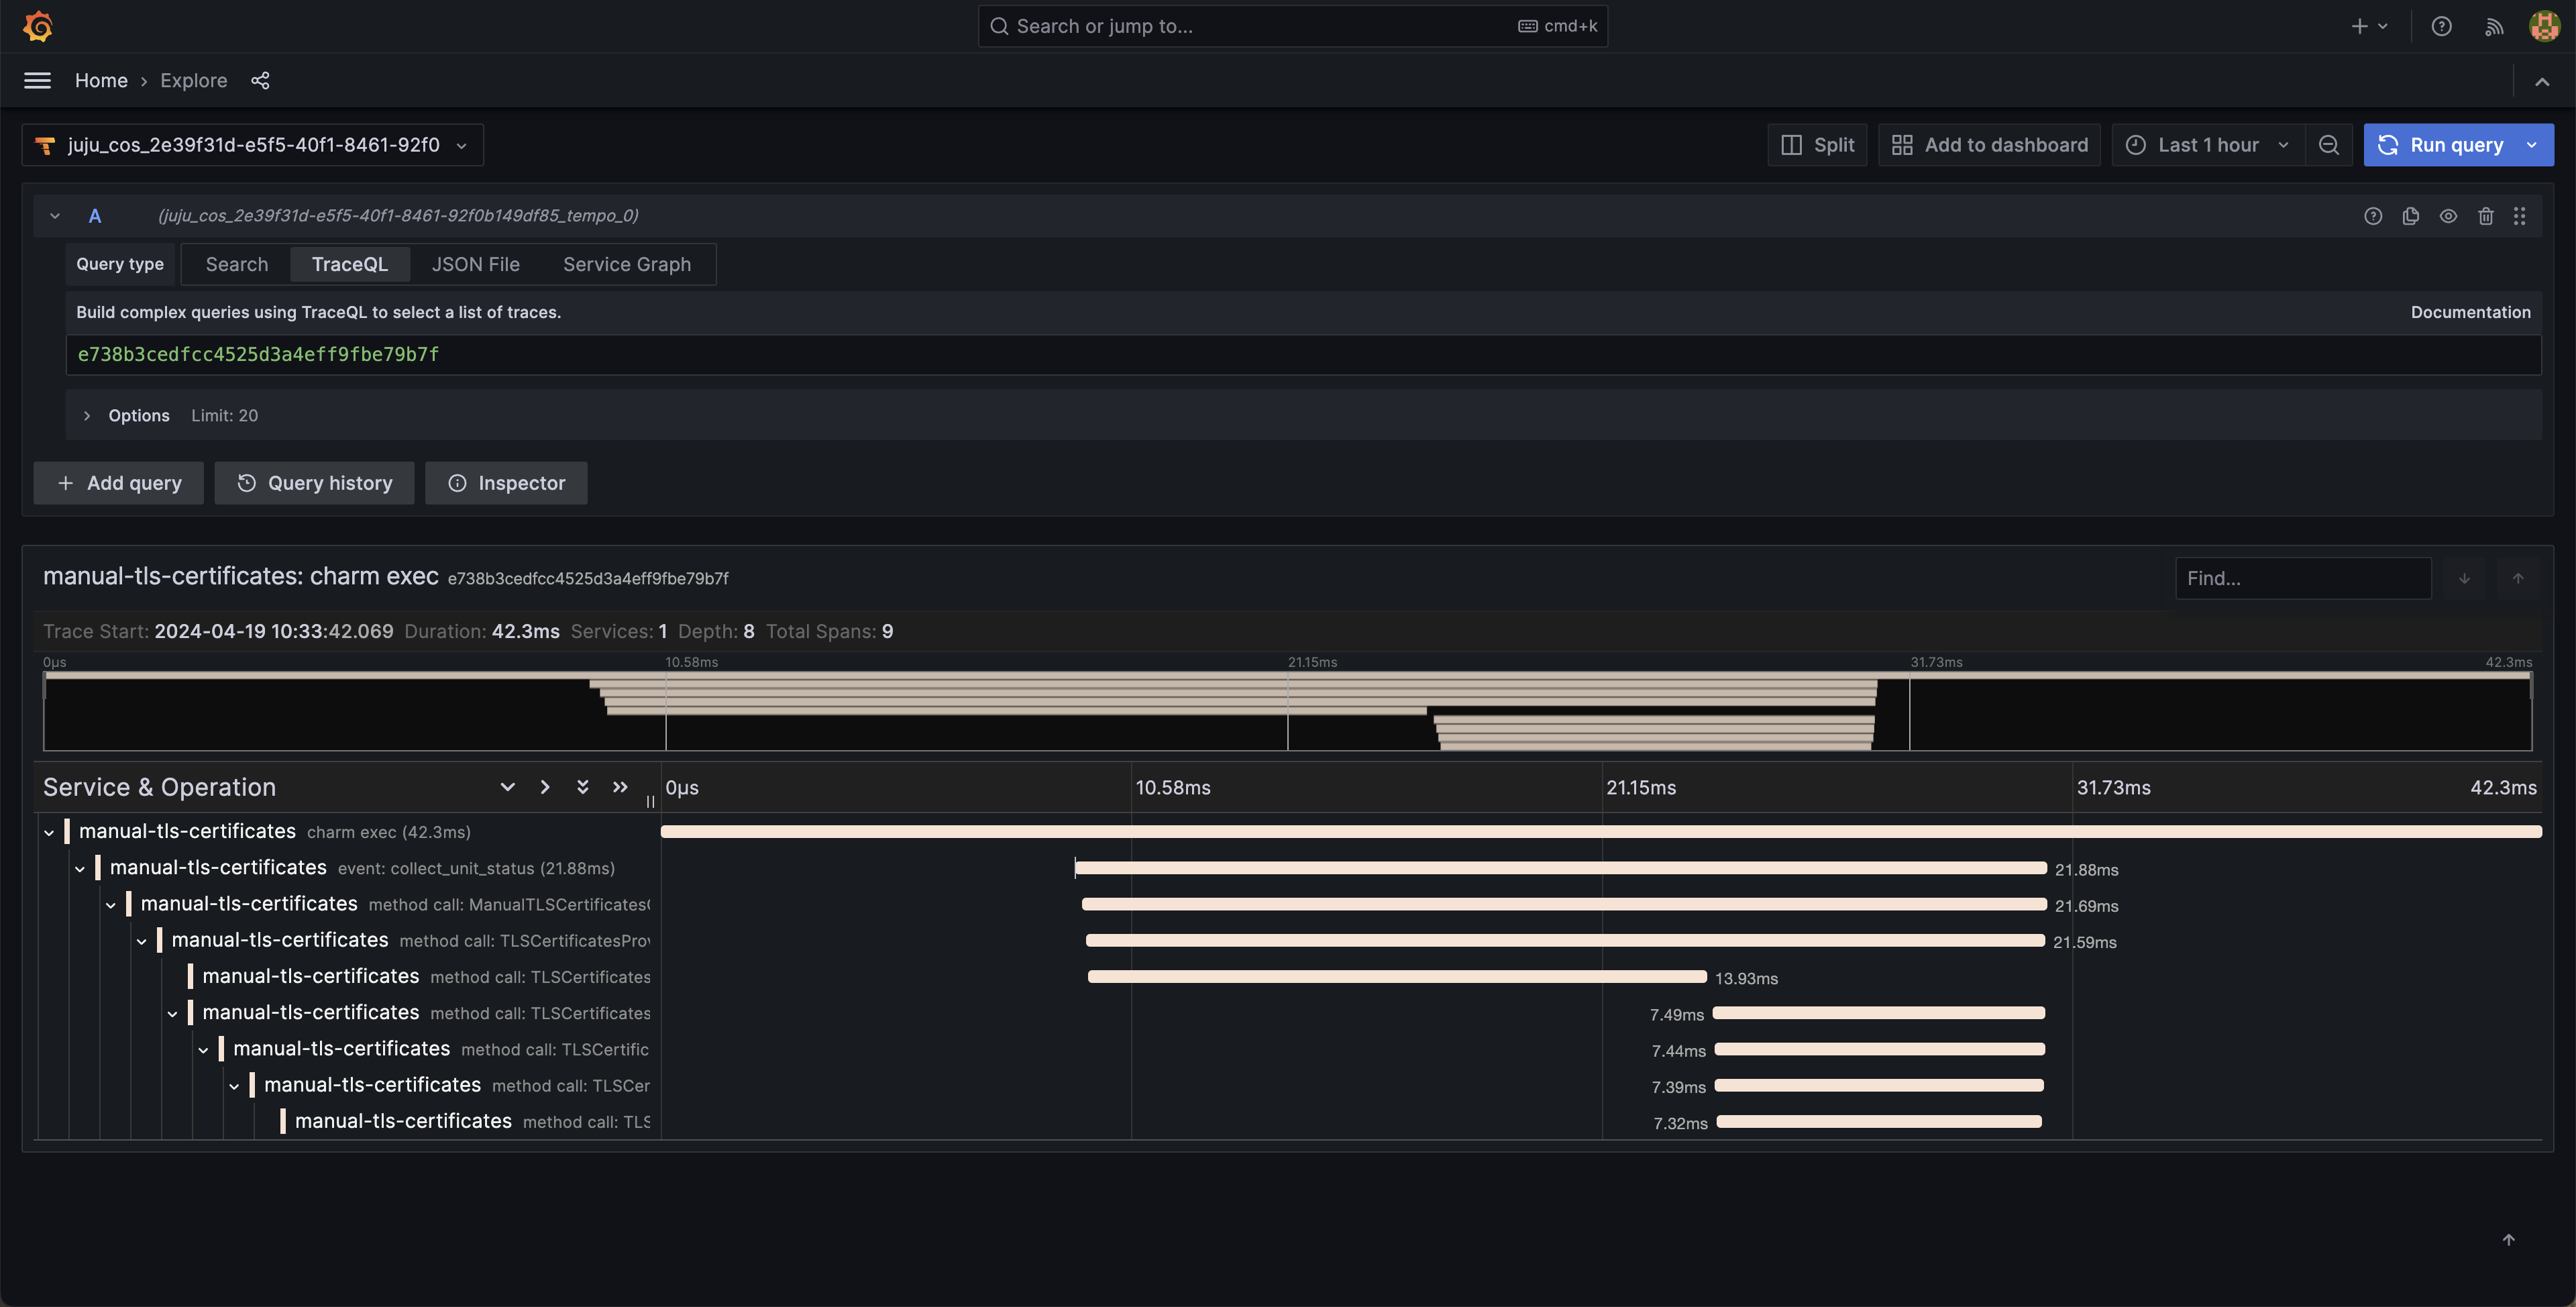The image size is (2576, 1307).
Task: Click the Grafana logo icon
Action: [x=38, y=26]
